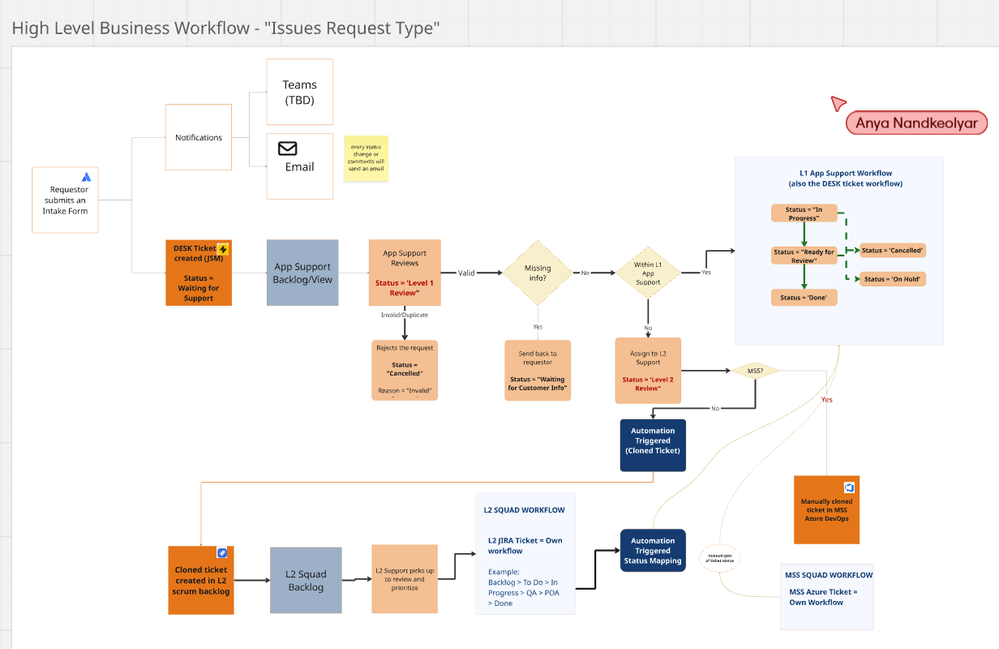Image resolution: width=999 pixels, height=649 pixels.
Task: Click the High Level Business Workflow frame title
Action: (x=226, y=29)
